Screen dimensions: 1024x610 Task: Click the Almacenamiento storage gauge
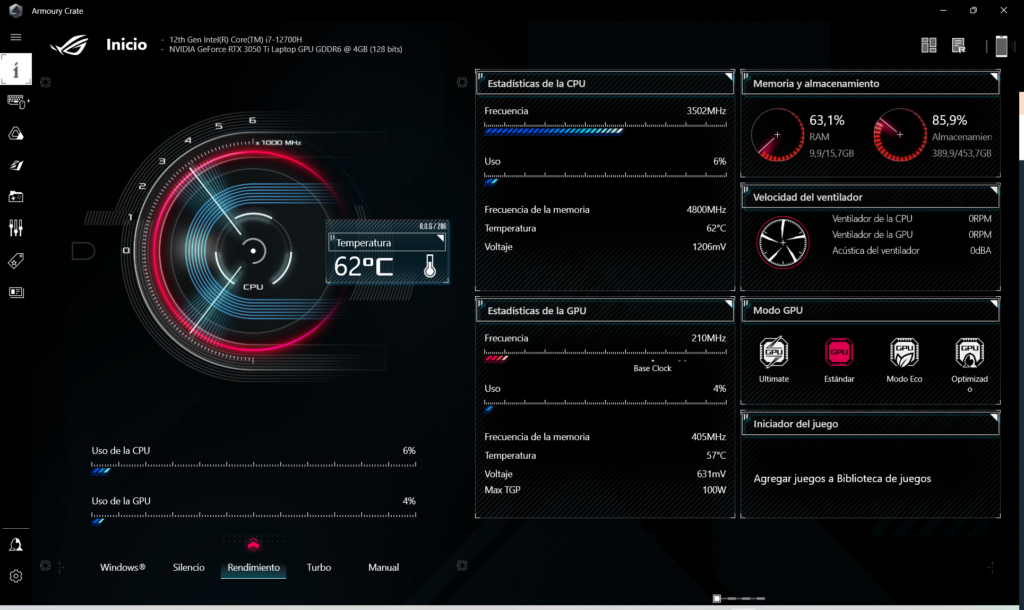click(900, 135)
